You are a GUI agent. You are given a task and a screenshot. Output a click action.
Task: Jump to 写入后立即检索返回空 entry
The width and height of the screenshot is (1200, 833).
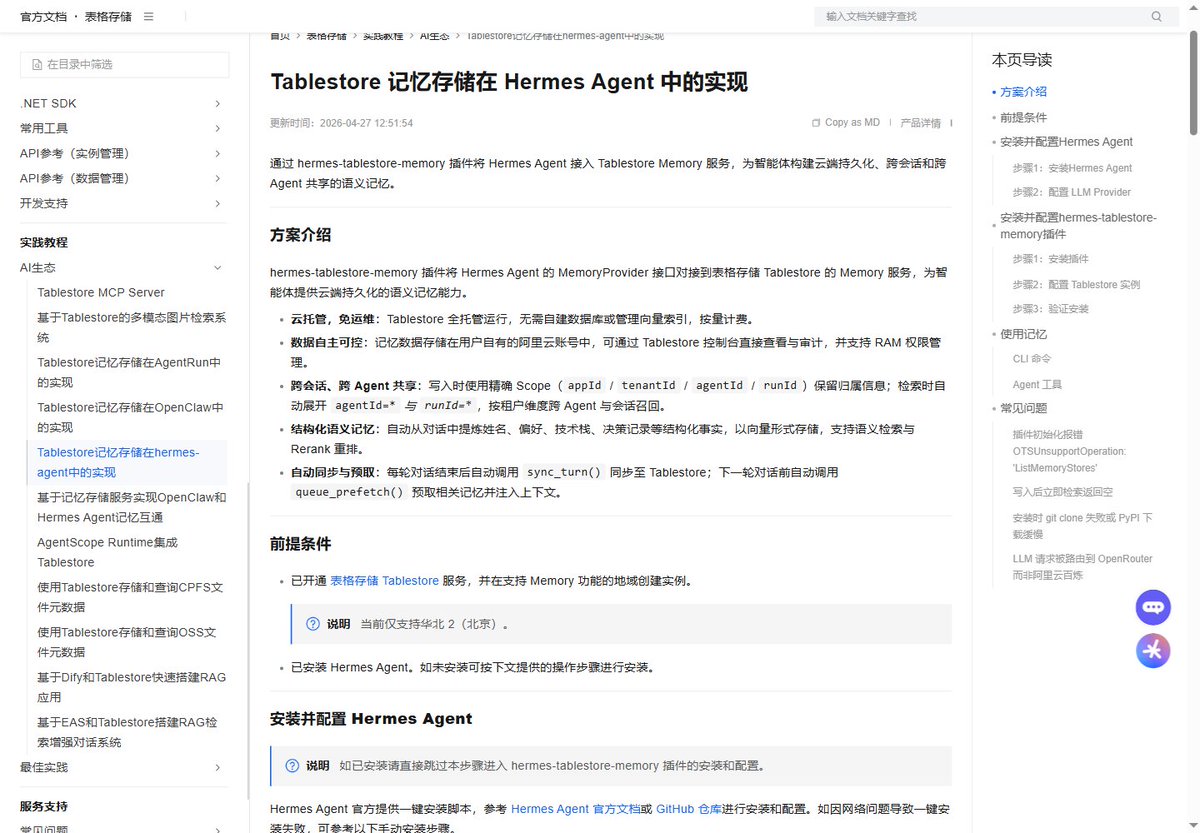pyautogui.click(x=1062, y=492)
